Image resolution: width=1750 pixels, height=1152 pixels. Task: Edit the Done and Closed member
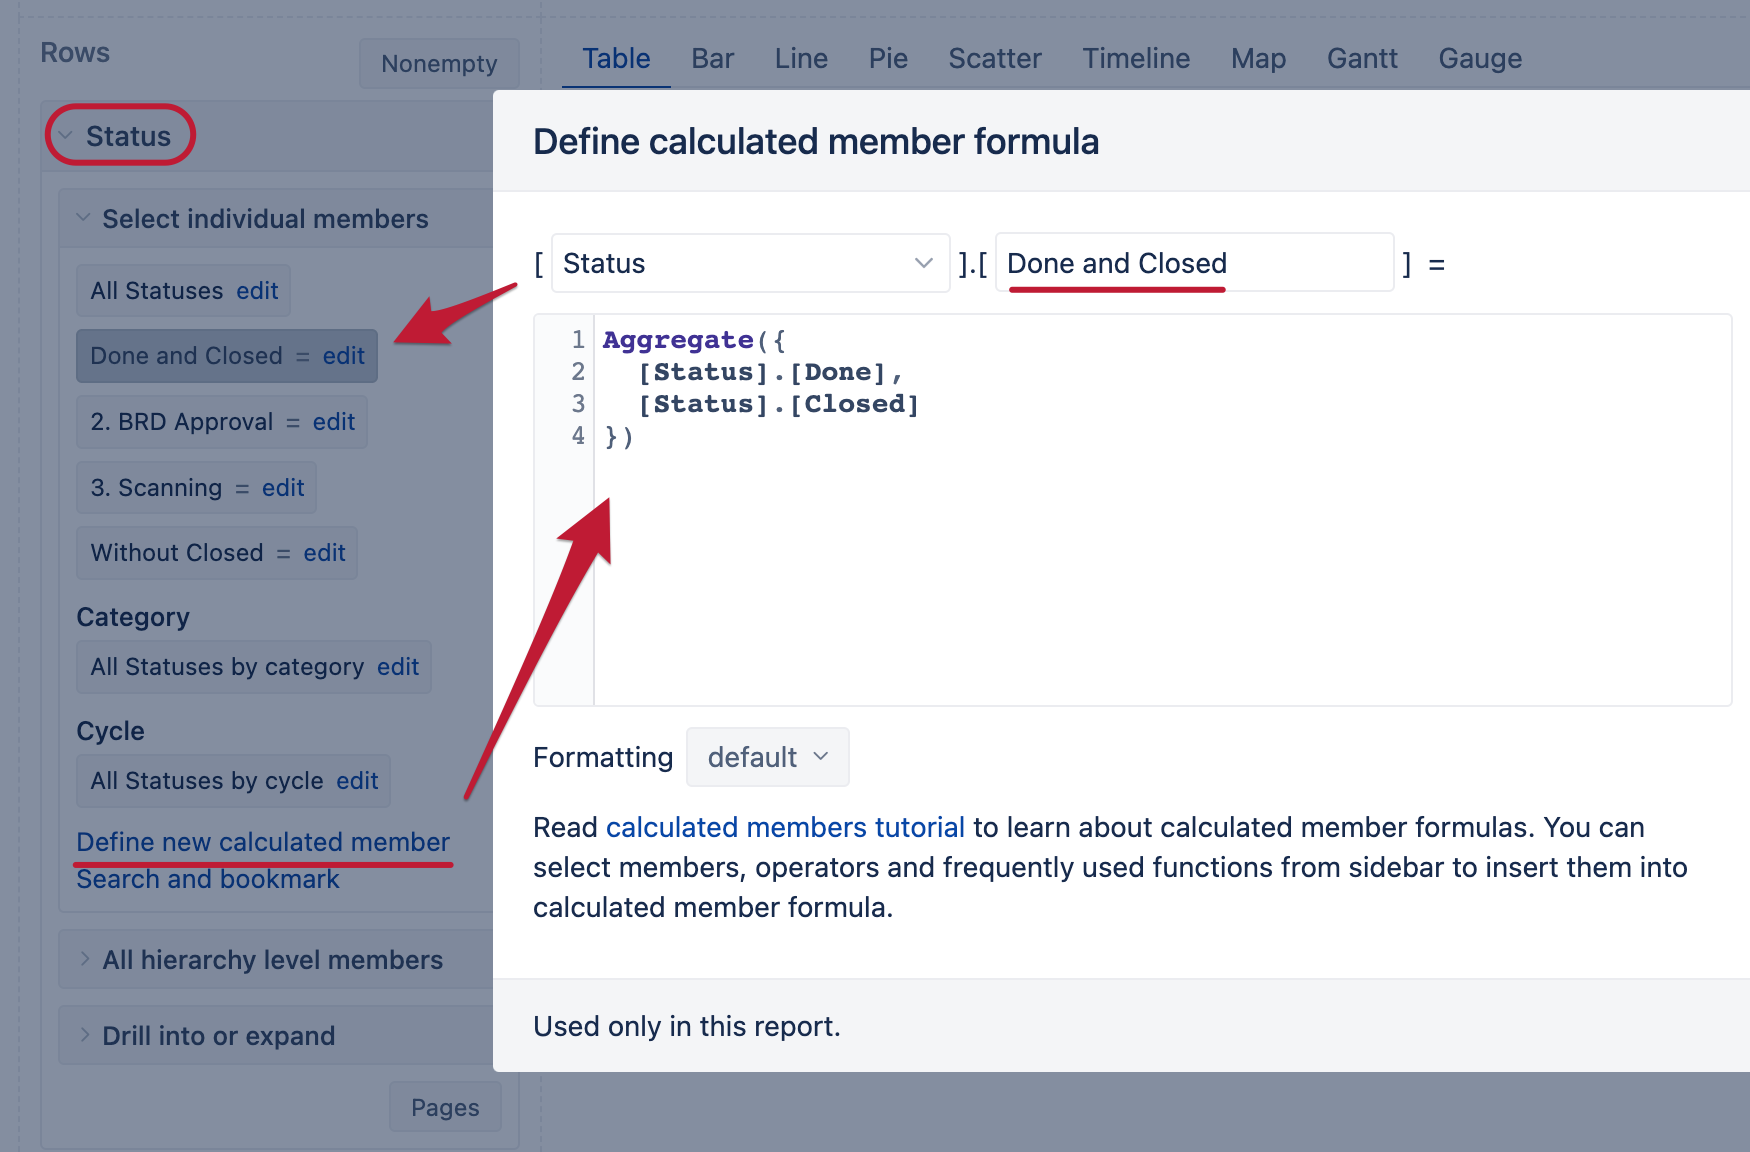click(343, 356)
